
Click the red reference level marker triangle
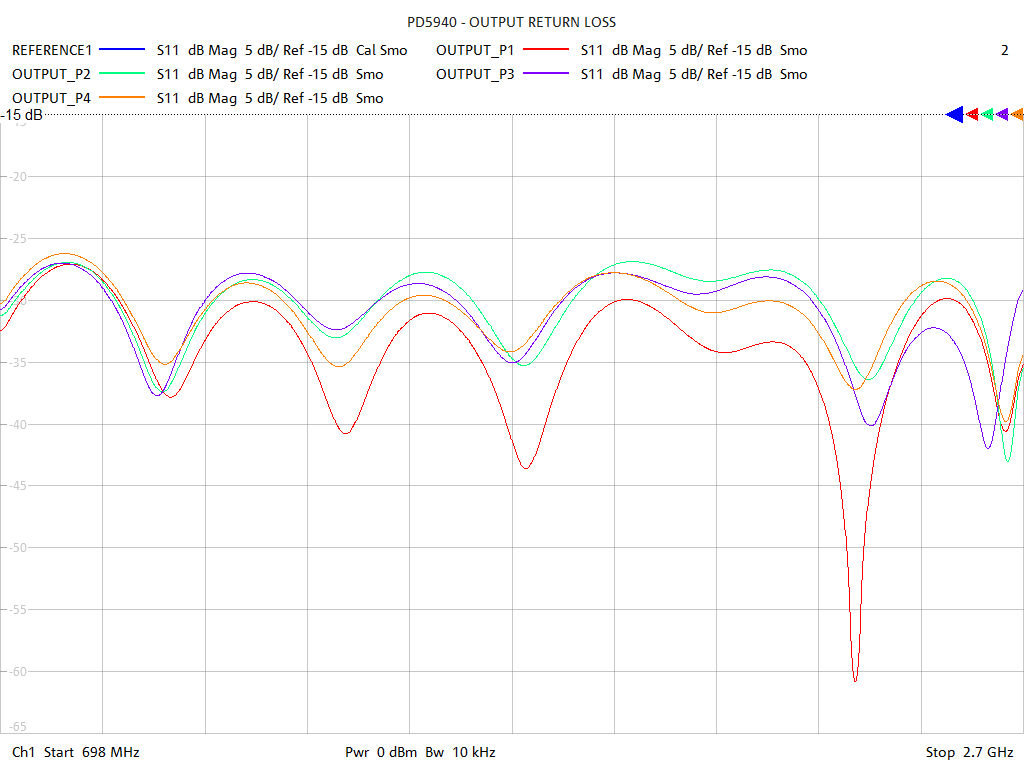[x=972, y=115]
